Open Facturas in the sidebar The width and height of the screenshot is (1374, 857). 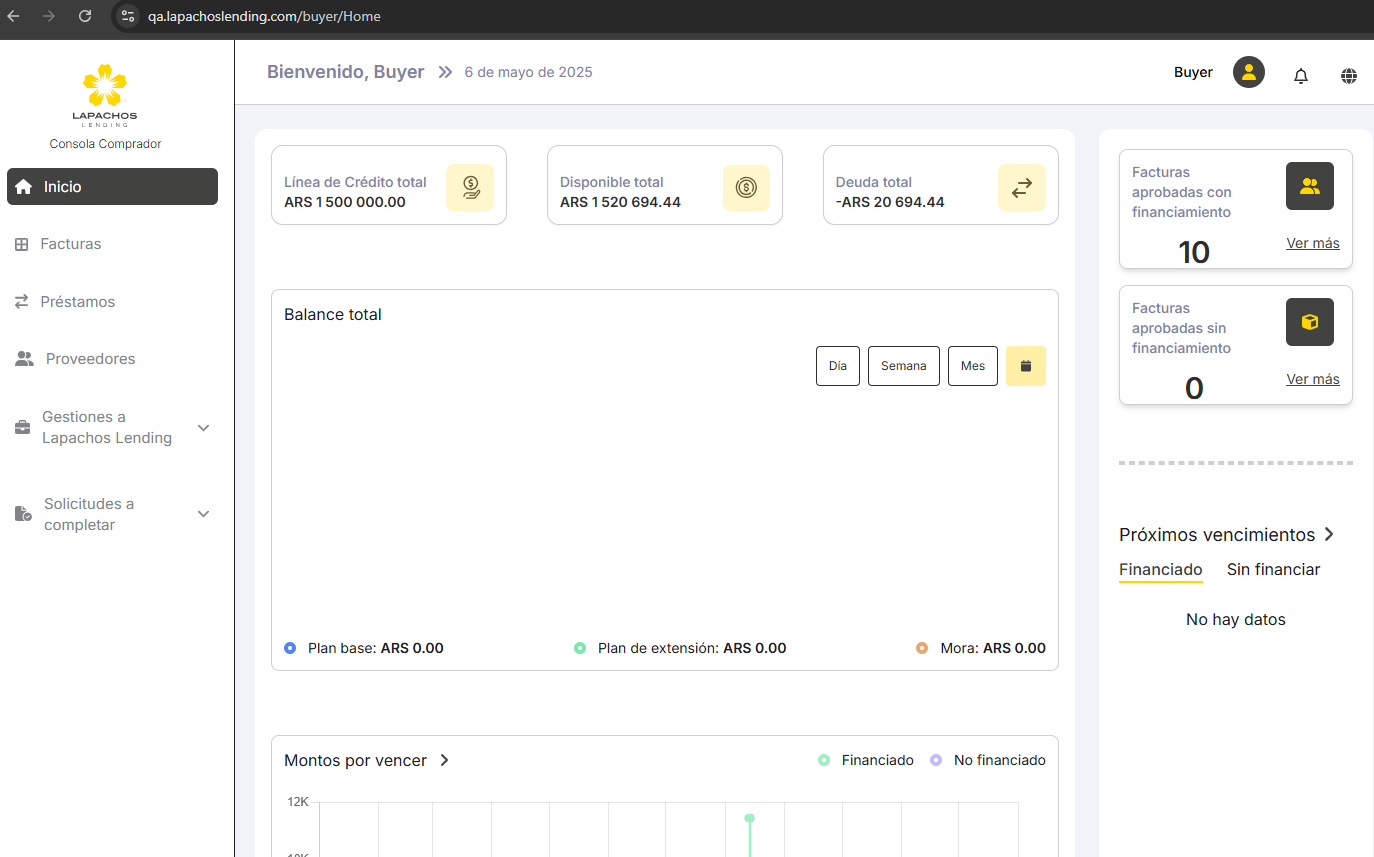point(70,244)
